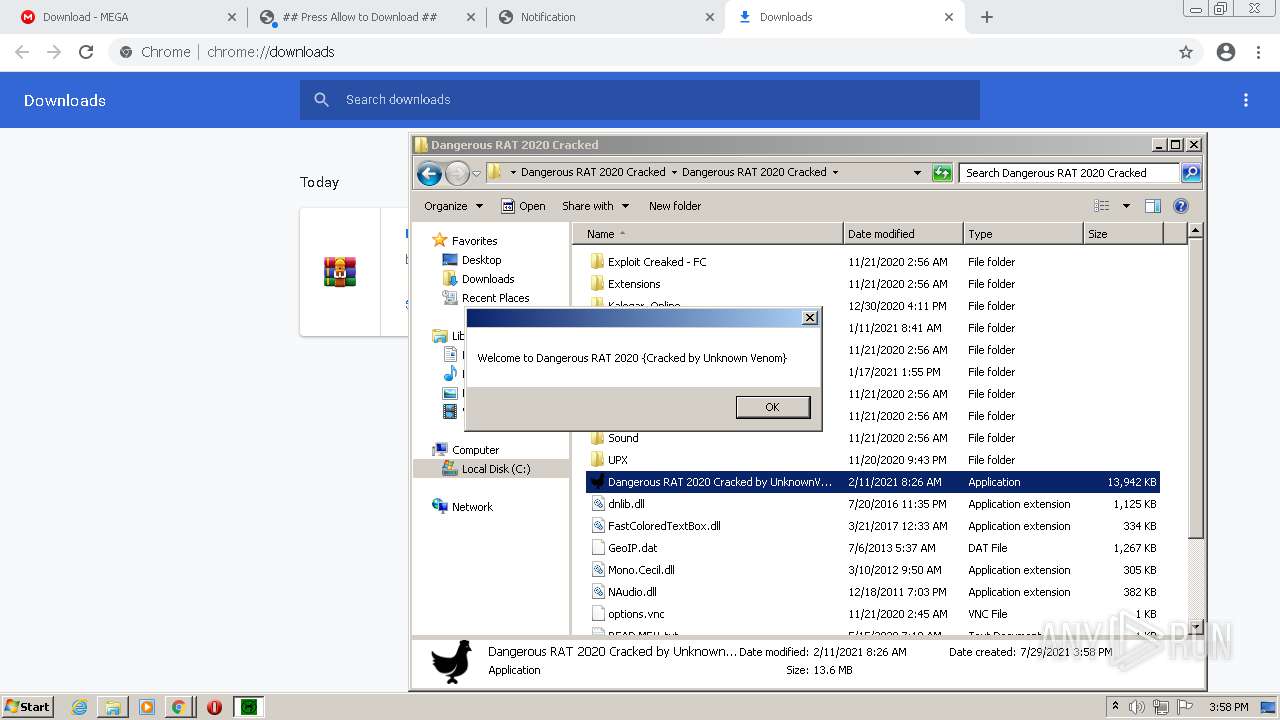Close the welcome message dialog

click(810, 318)
